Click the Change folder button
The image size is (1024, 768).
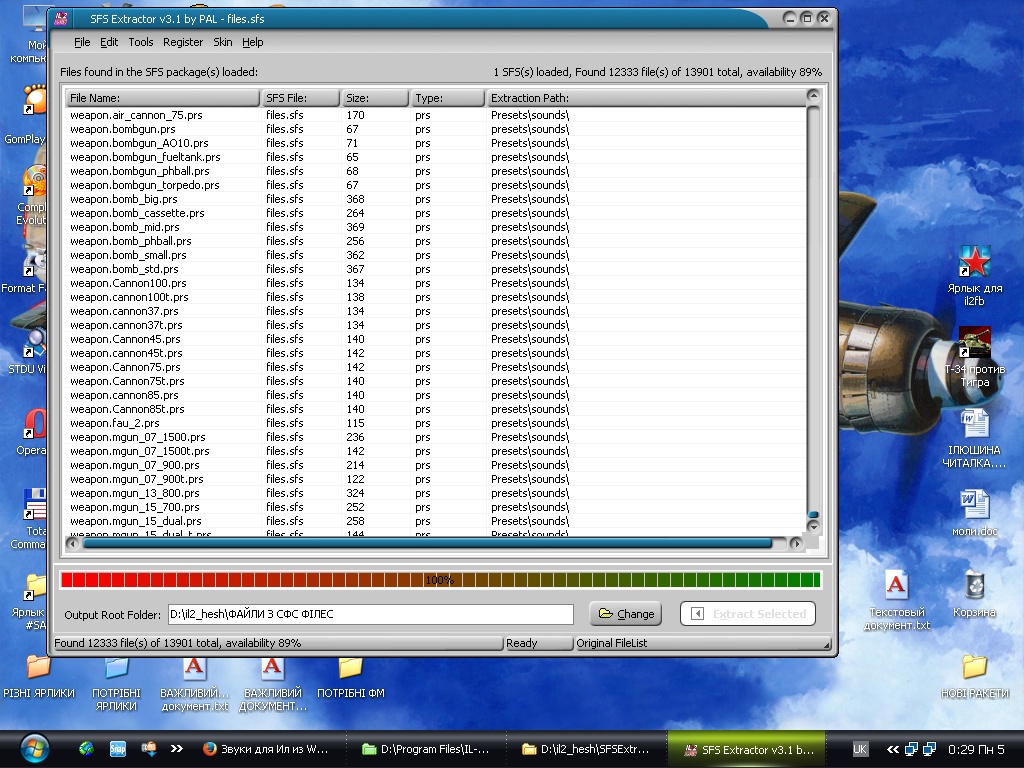626,614
